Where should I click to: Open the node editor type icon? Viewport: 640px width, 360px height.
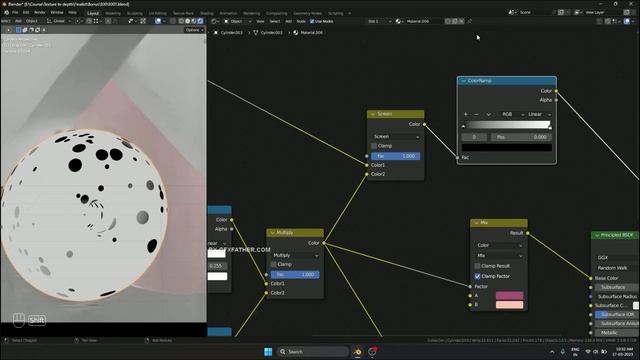click(215, 21)
